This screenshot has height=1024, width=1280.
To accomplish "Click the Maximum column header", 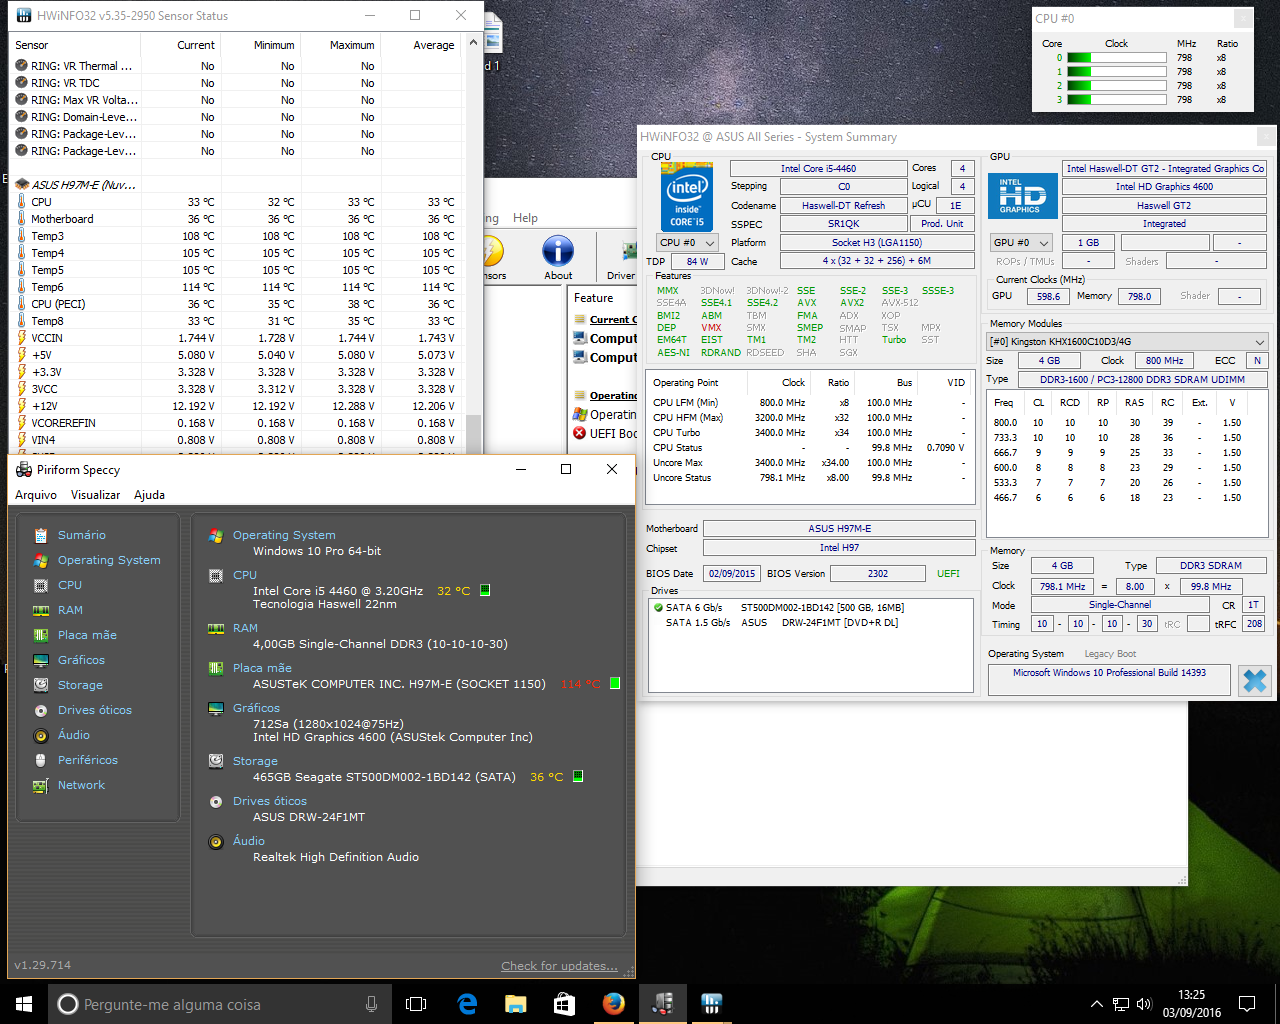I will [352, 45].
